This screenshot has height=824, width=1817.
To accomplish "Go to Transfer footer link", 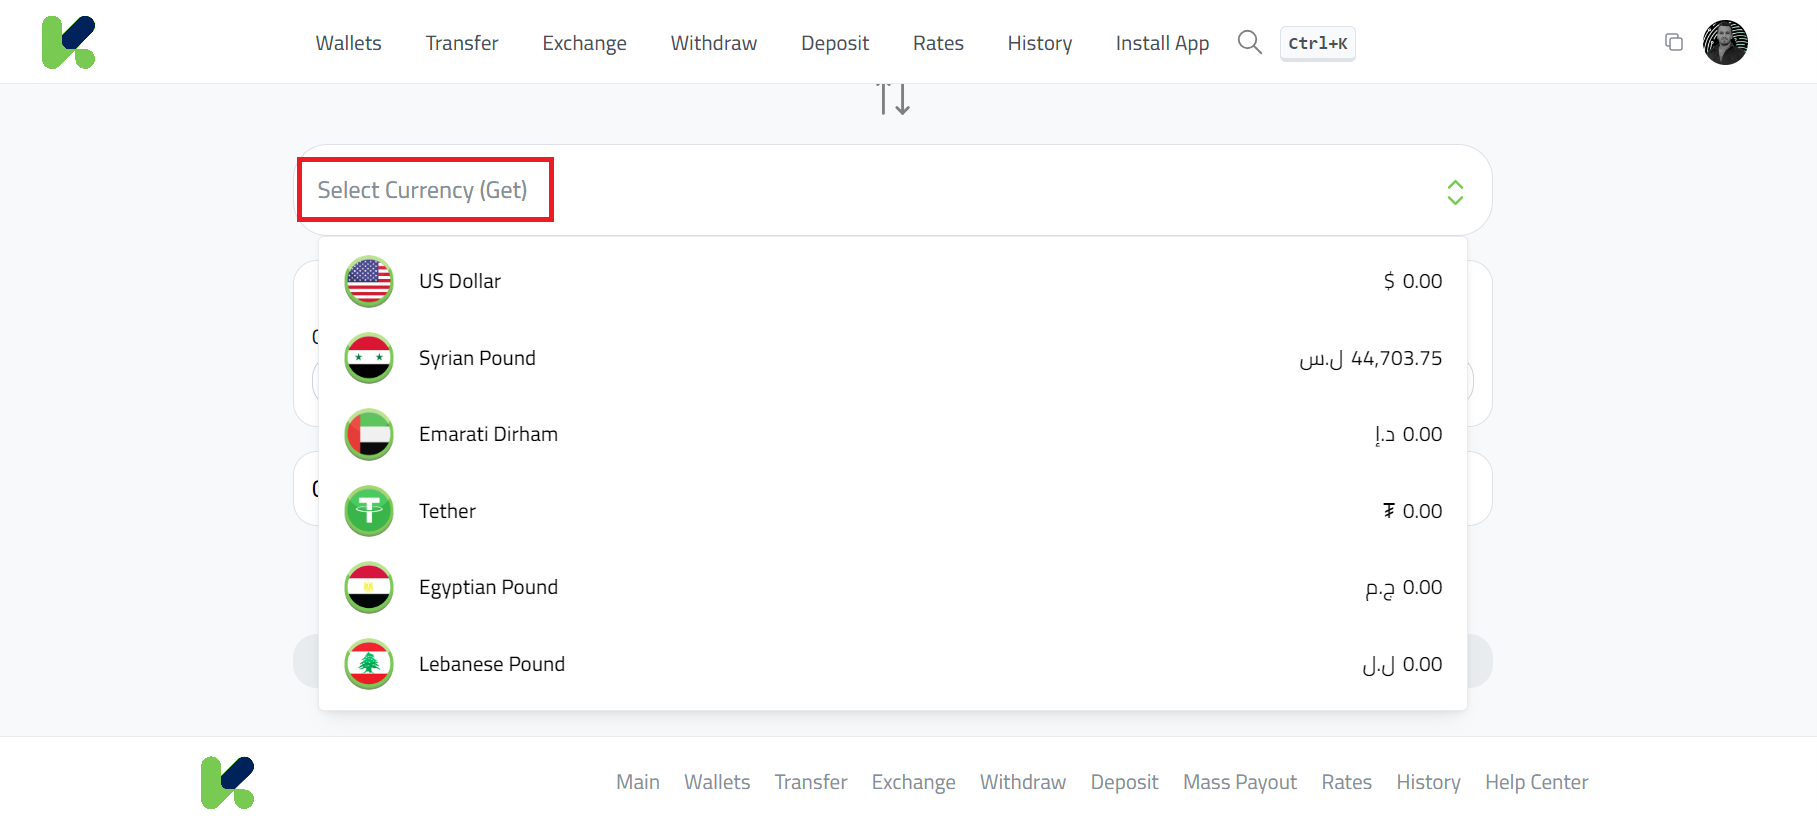I will coord(811,782).
